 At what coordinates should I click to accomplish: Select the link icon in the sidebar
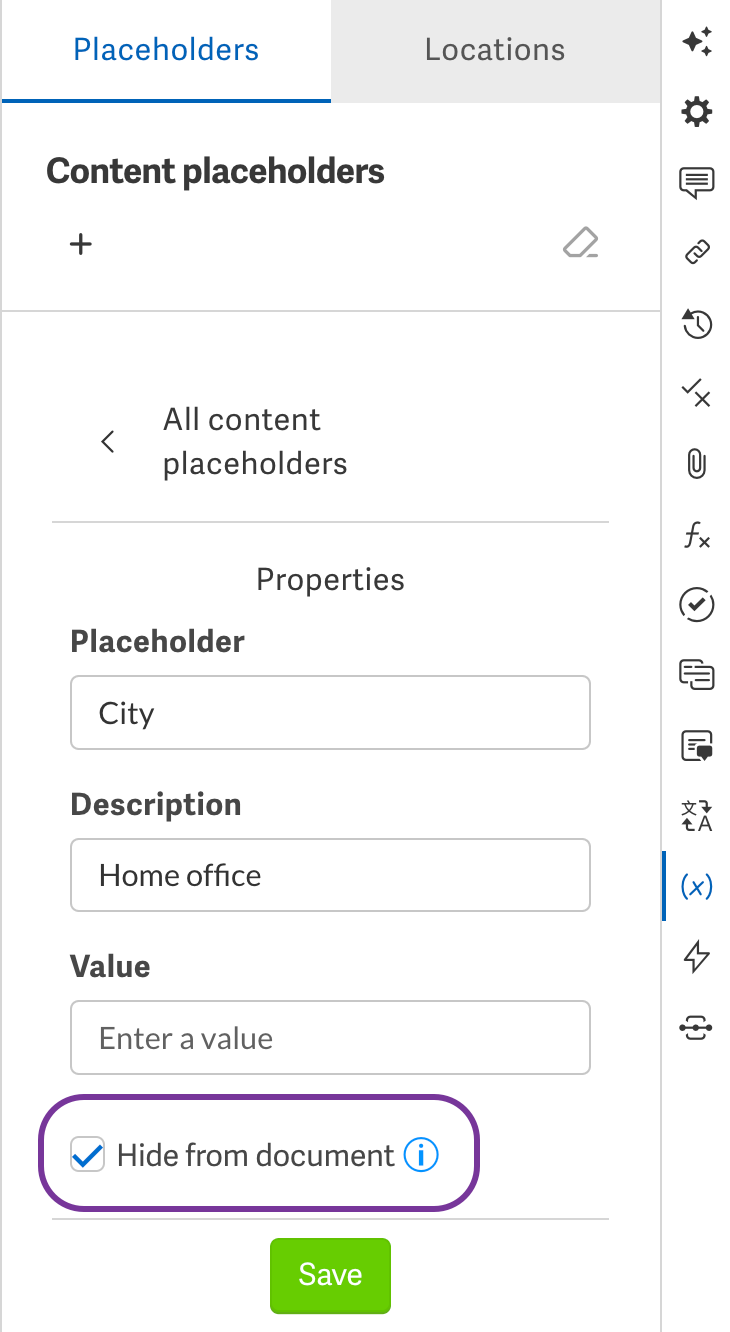(x=696, y=252)
